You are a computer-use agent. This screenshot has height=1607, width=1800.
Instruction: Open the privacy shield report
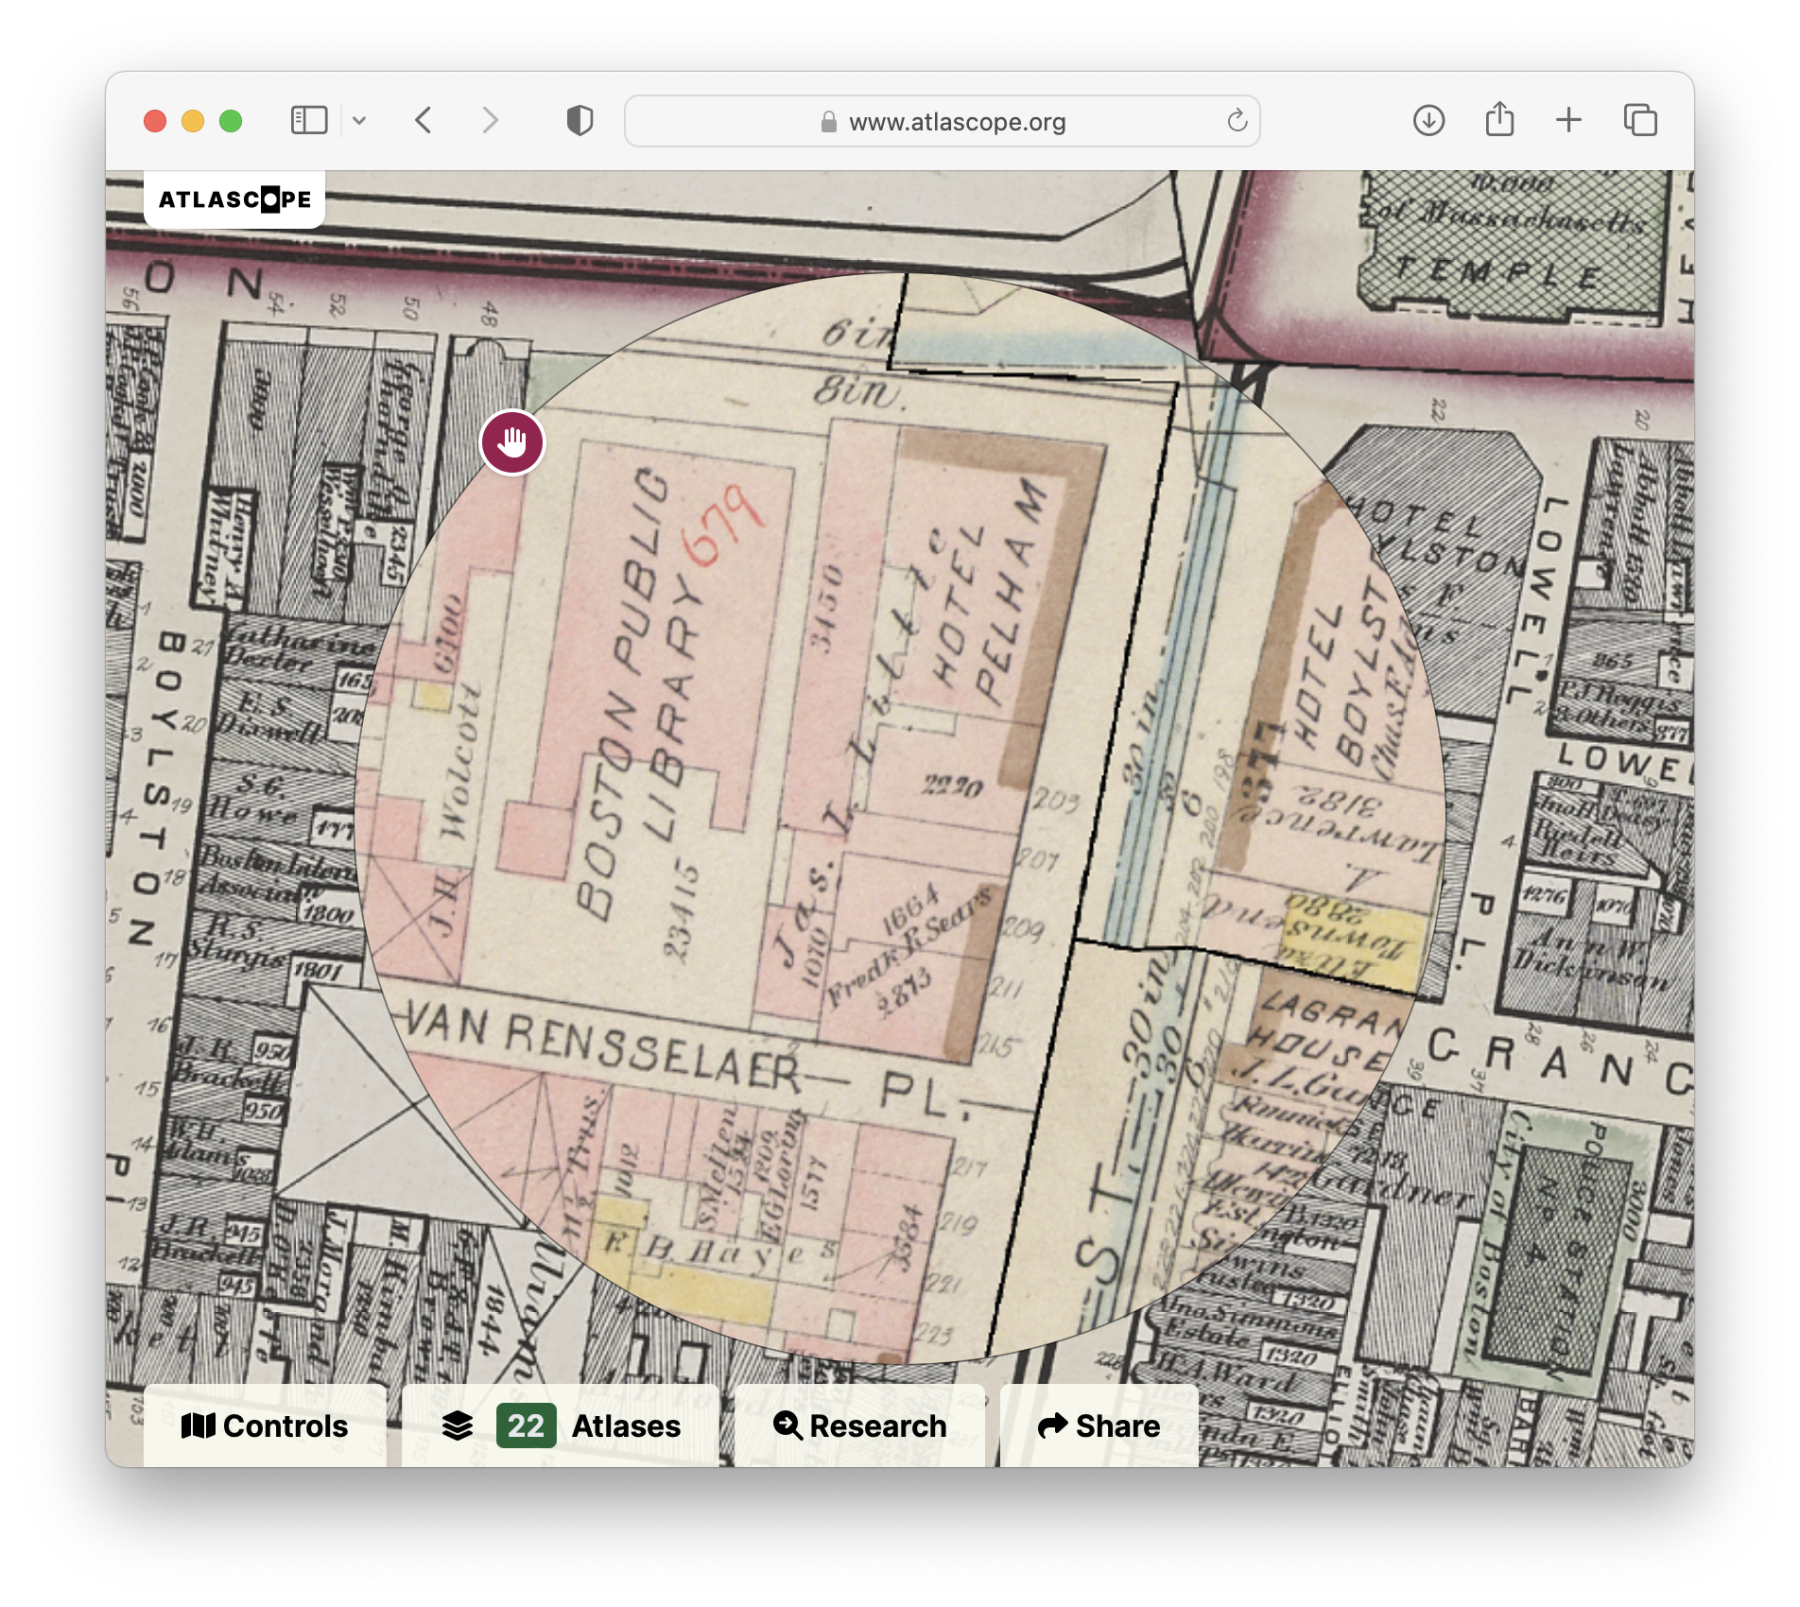pyautogui.click(x=580, y=121)
